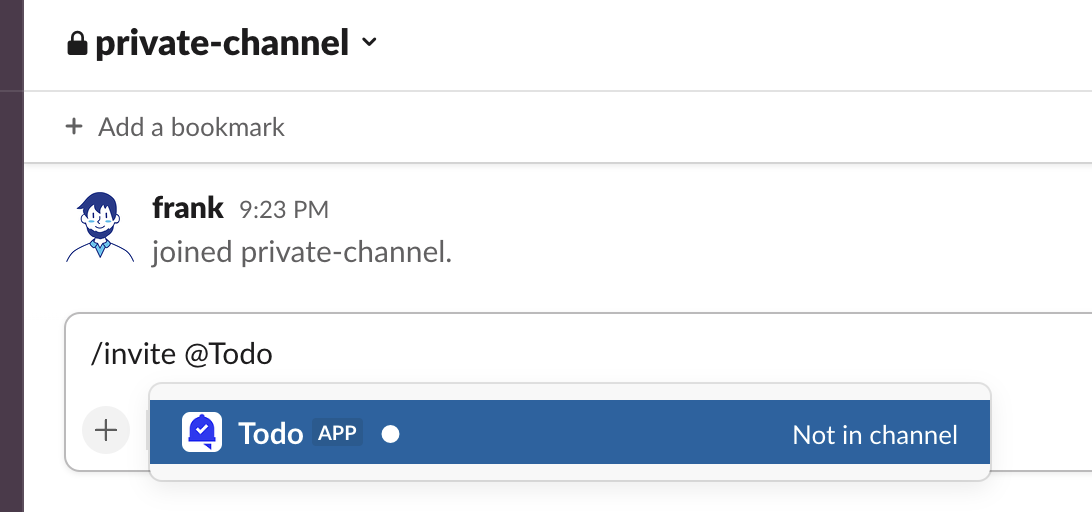Click the /invite command text in composer
Image resolution: width=1092 pixels, height=512 pixels.
coord(134,354)
